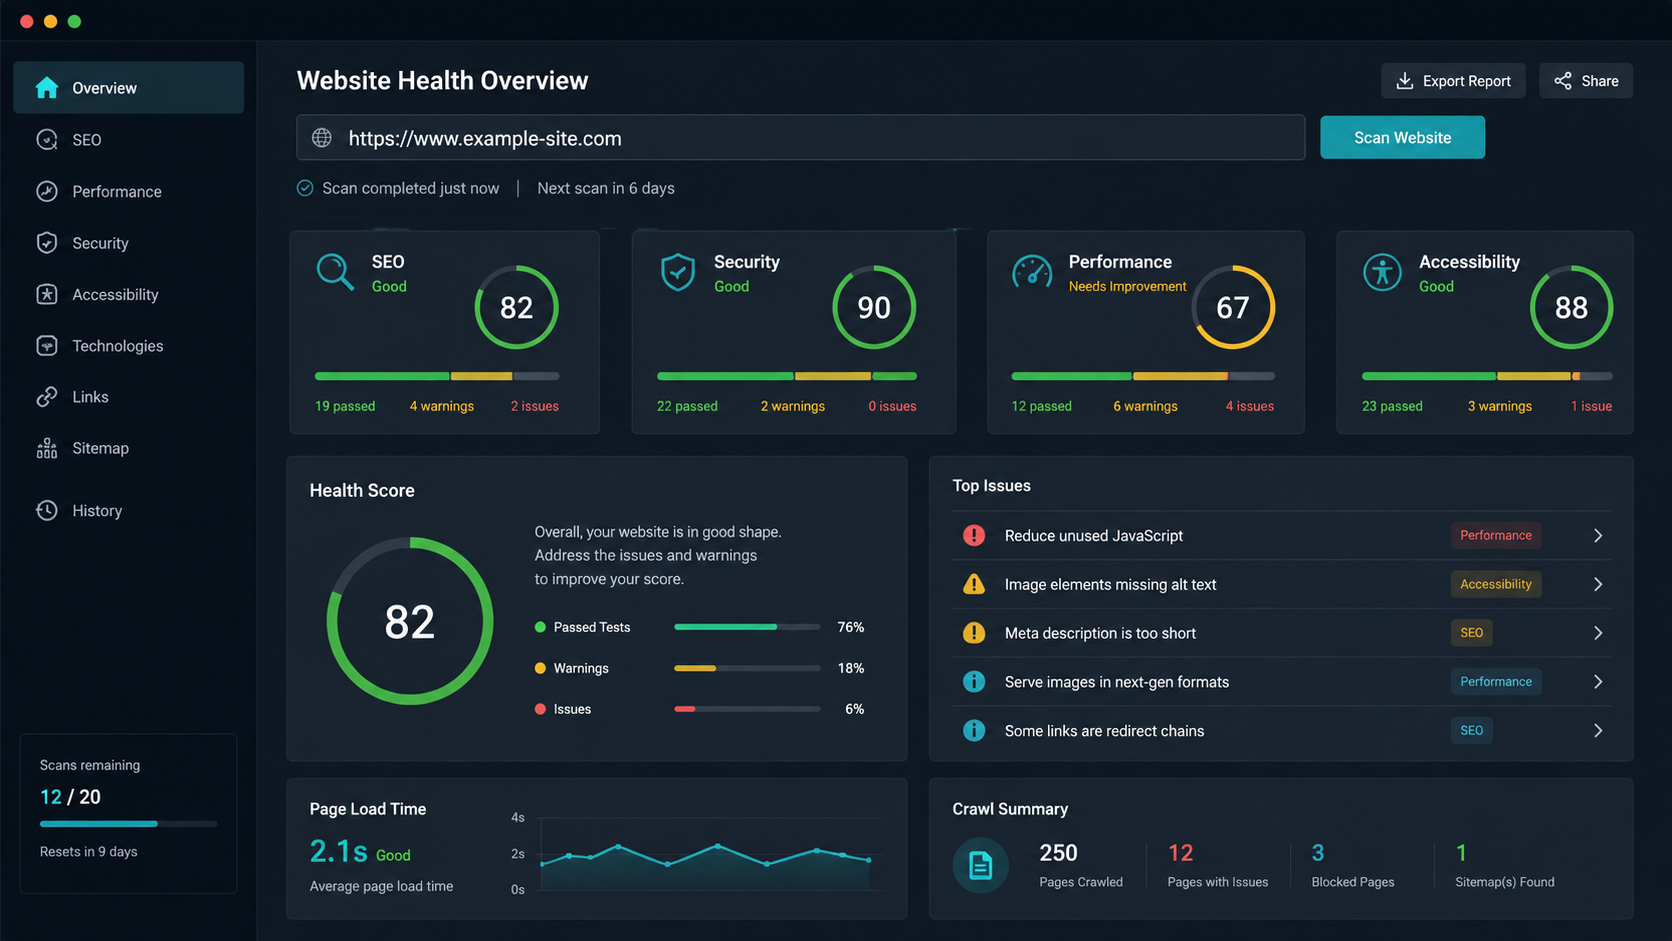This screenshot has height=941, width=1672.
Task: Click the Sitemap(s) Found value 1
Action: click(x=1461, y=853)
